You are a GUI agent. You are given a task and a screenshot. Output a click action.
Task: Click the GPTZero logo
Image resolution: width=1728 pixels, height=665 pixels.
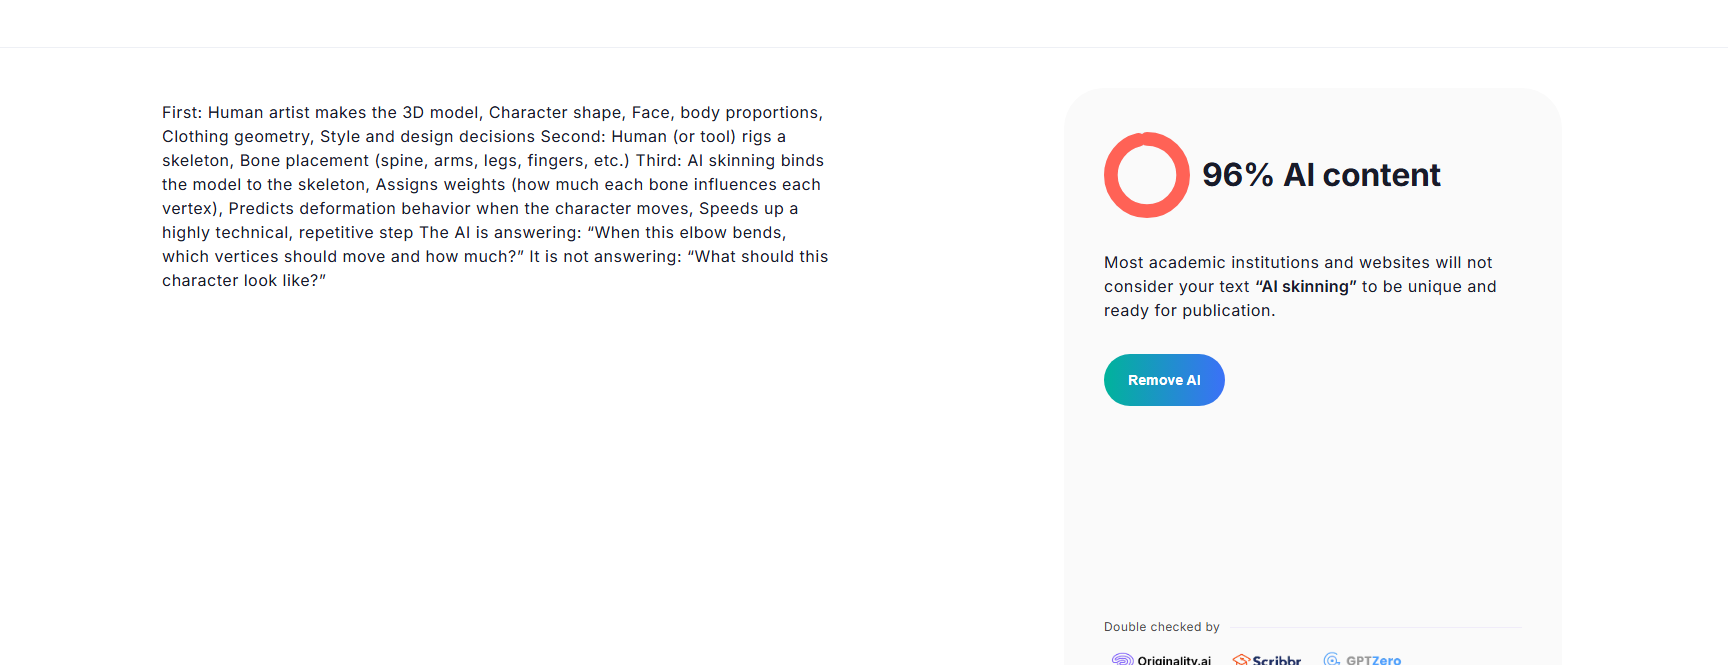pos(1362,659)
